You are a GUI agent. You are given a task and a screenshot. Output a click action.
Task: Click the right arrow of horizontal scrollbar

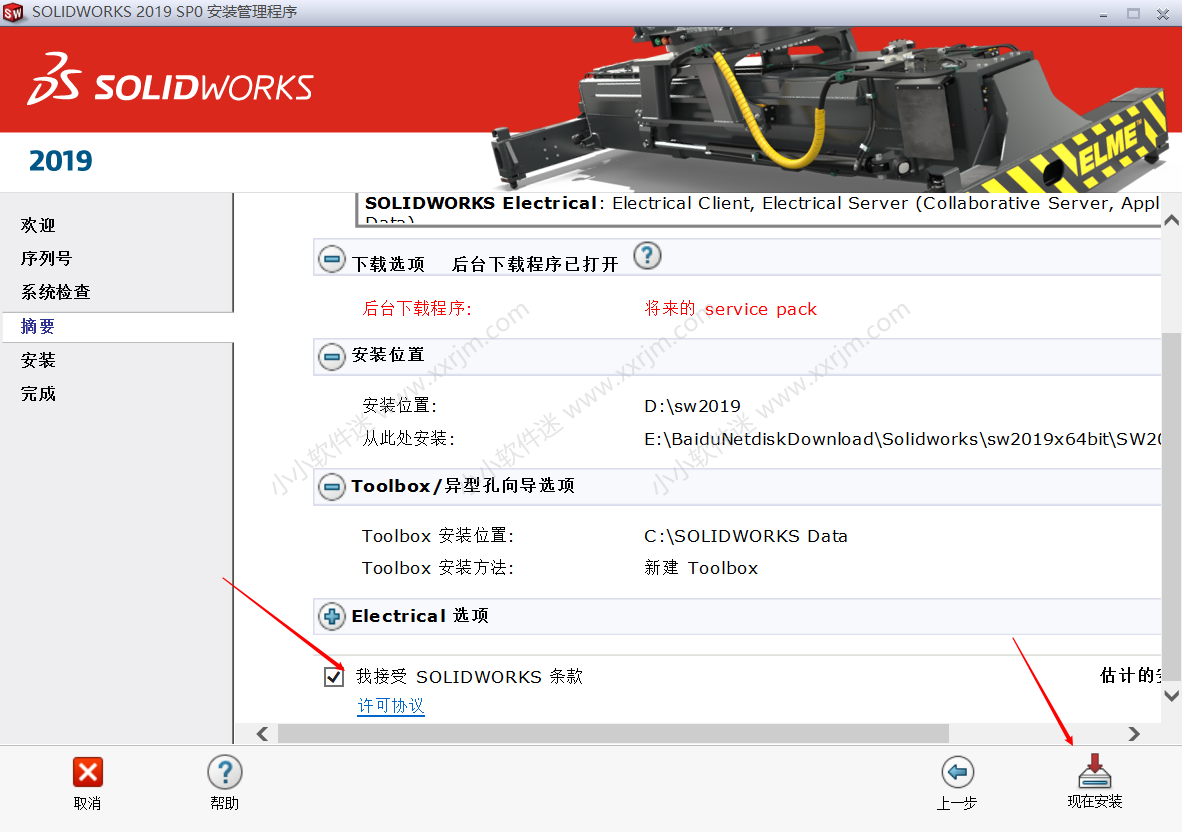[1134, 734]
